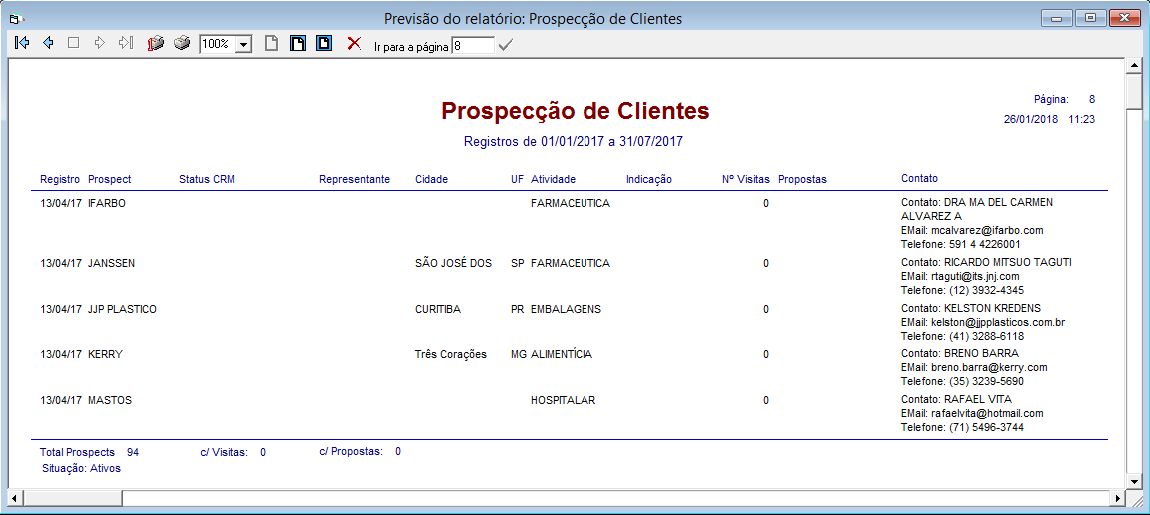Image resolution: width=1150 pixels, height=515 pixels.
Task: Maximize the report preview window
Action: click(1090, 17)
